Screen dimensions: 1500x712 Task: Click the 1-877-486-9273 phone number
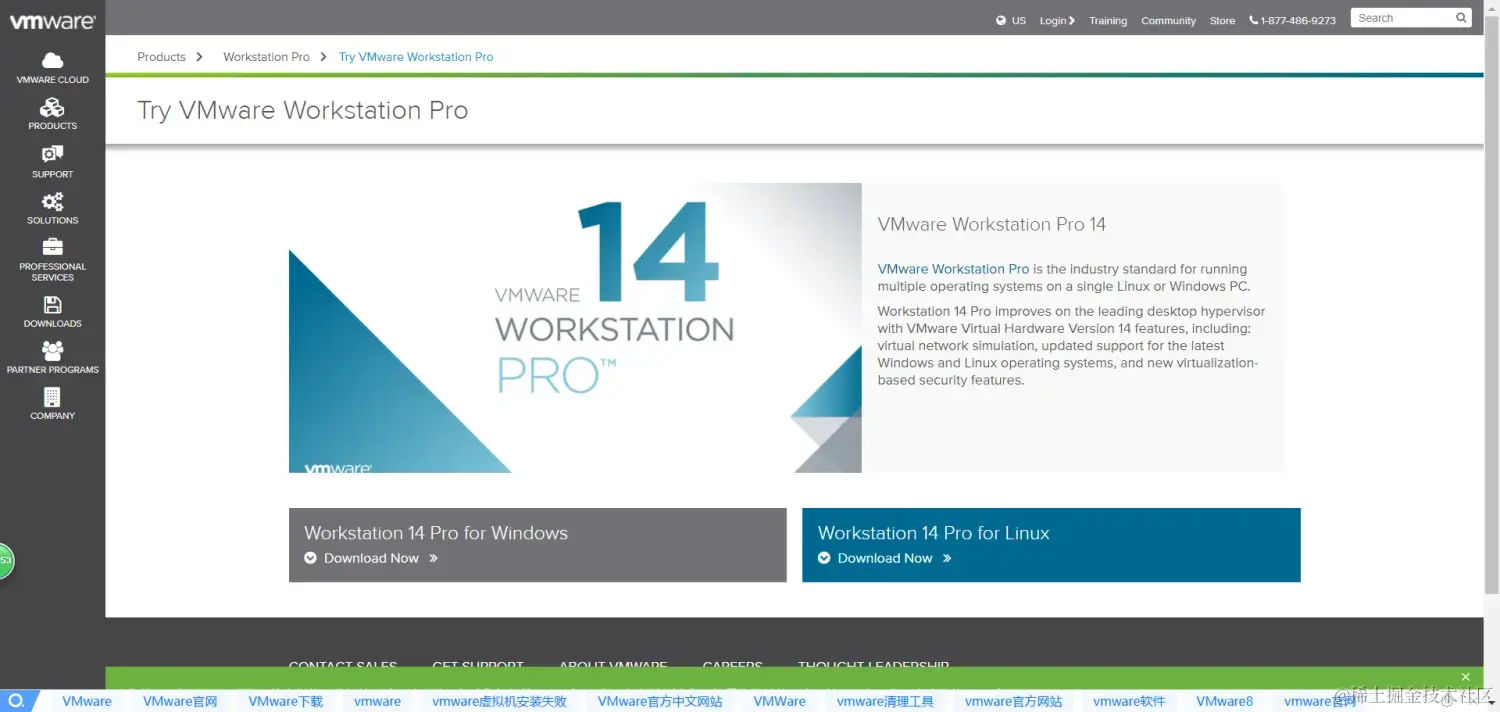pyautogui.click(x=1298, y=20)
